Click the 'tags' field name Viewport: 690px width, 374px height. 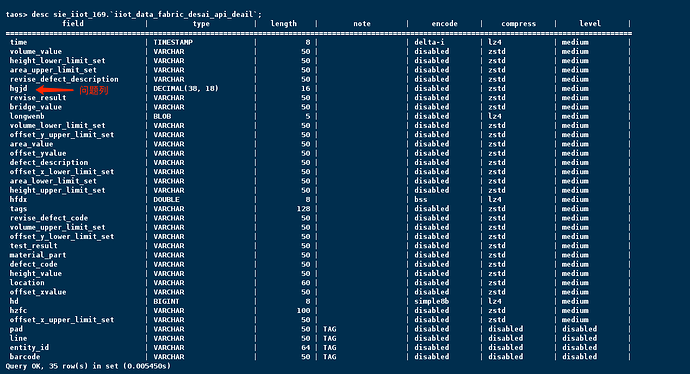[18, 209]
